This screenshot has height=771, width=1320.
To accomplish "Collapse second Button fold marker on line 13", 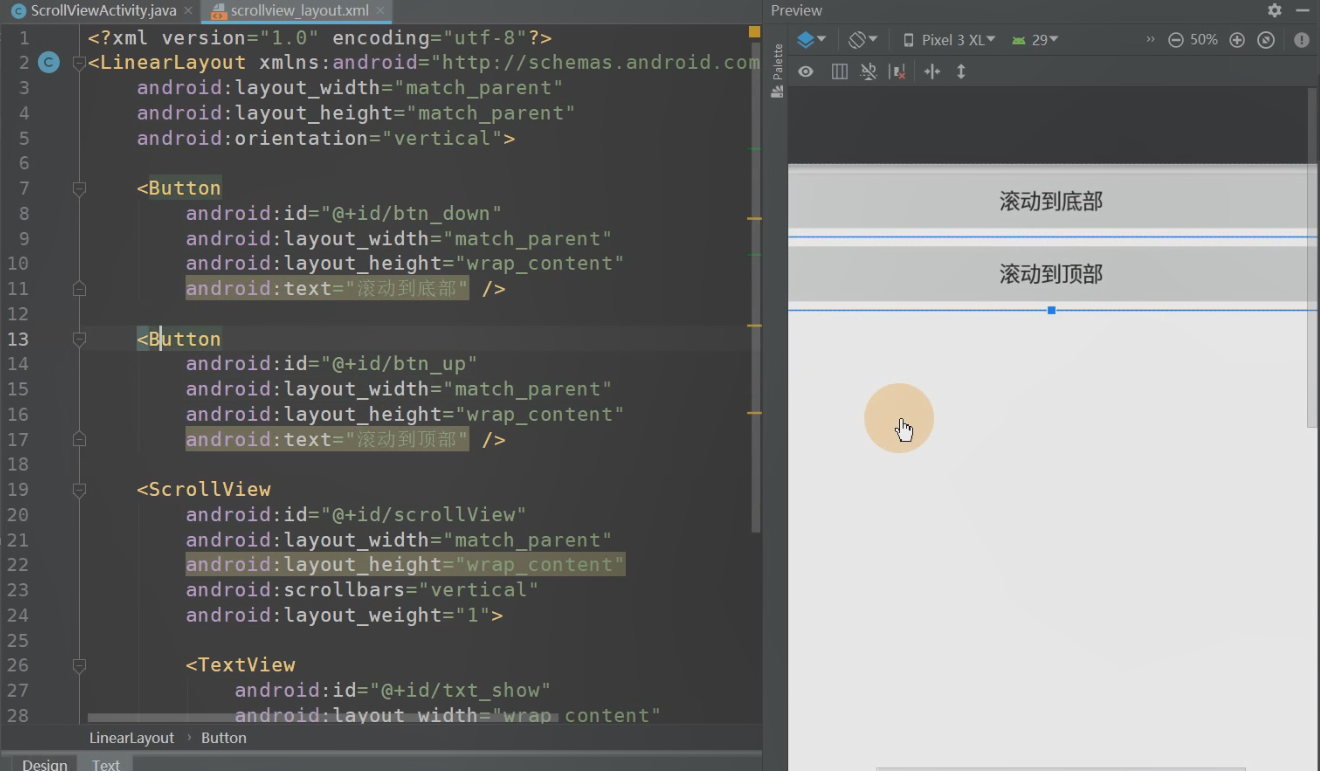I will [79, 339].
